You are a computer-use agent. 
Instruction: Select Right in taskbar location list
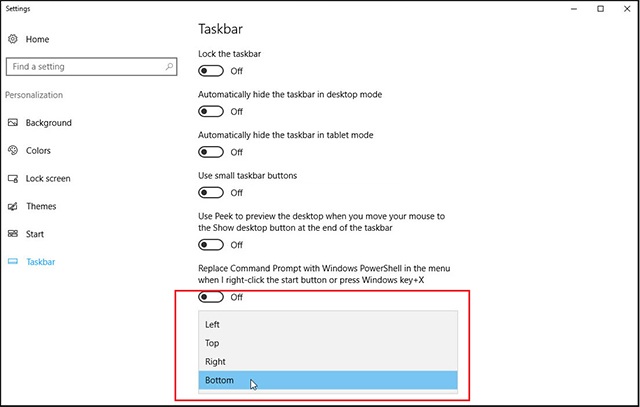coord(328,362)
